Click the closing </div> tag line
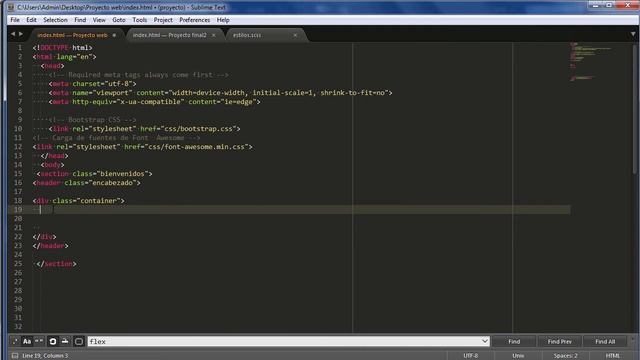 pyautogui.click(x=44, y=237)
